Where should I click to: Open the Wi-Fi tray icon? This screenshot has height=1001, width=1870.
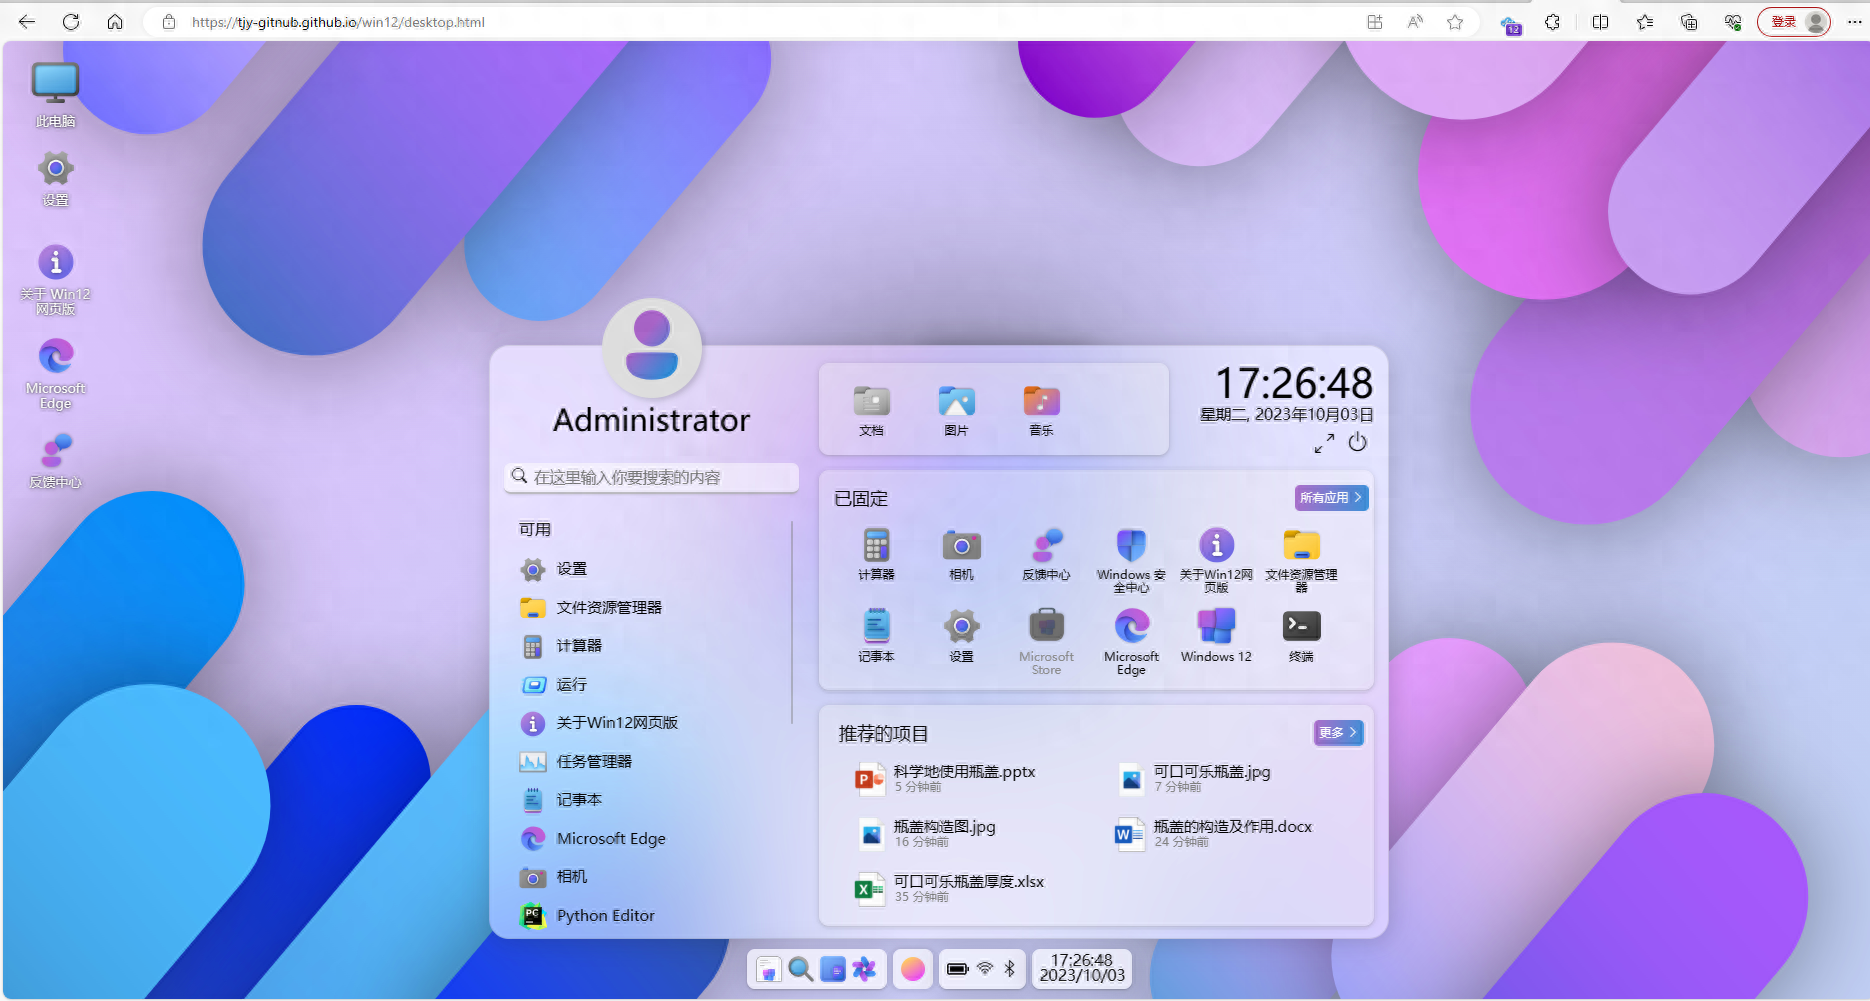(x=985, y=969)
